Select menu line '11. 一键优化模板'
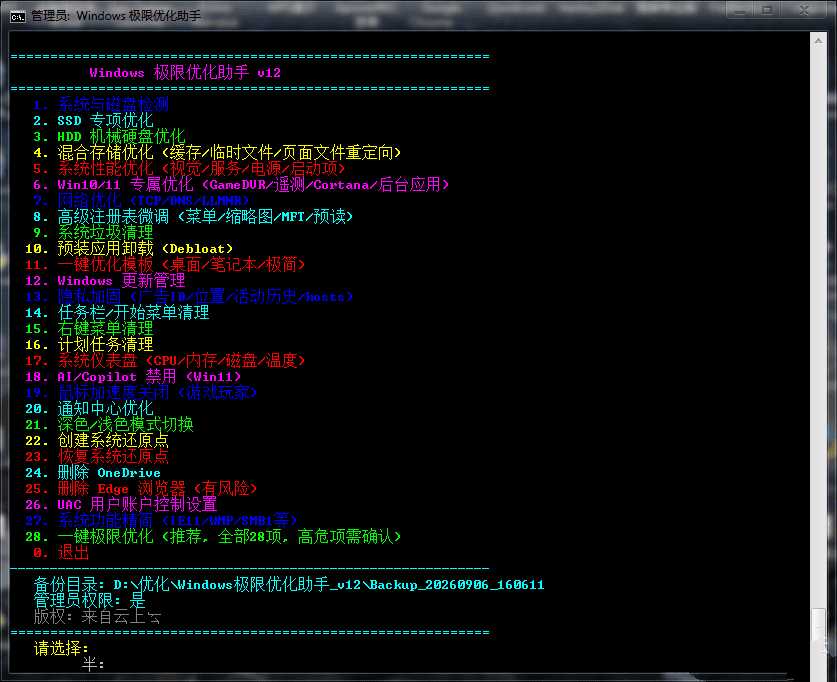 [x=165, y=265]
